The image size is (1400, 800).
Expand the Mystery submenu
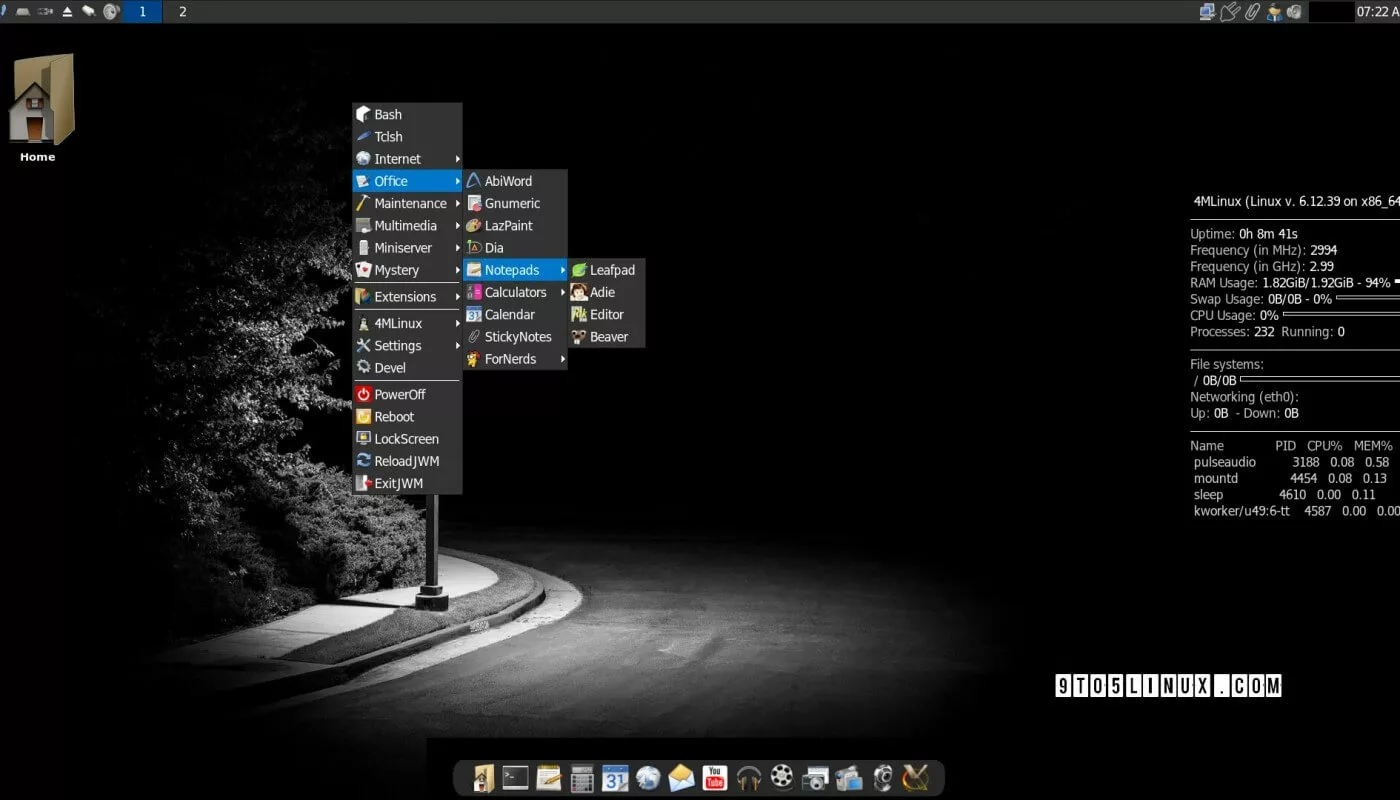tap(407, 270)
